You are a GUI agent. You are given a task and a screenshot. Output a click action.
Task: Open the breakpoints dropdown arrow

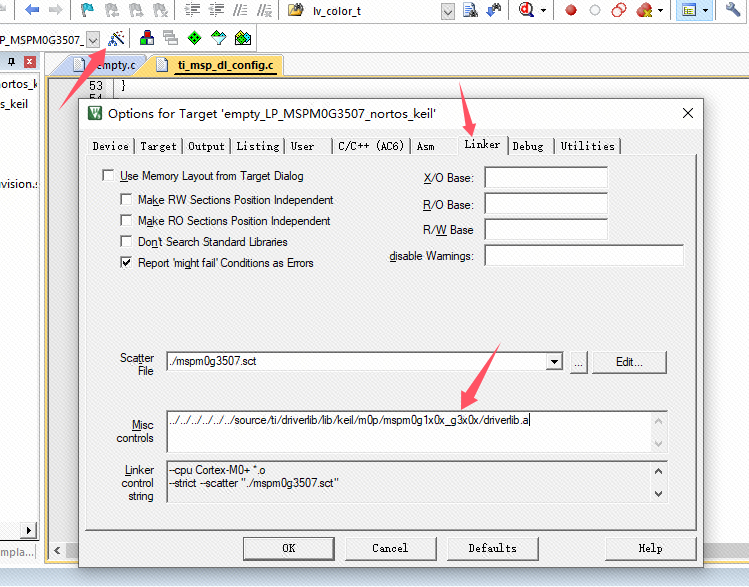(x=661, y=10)
